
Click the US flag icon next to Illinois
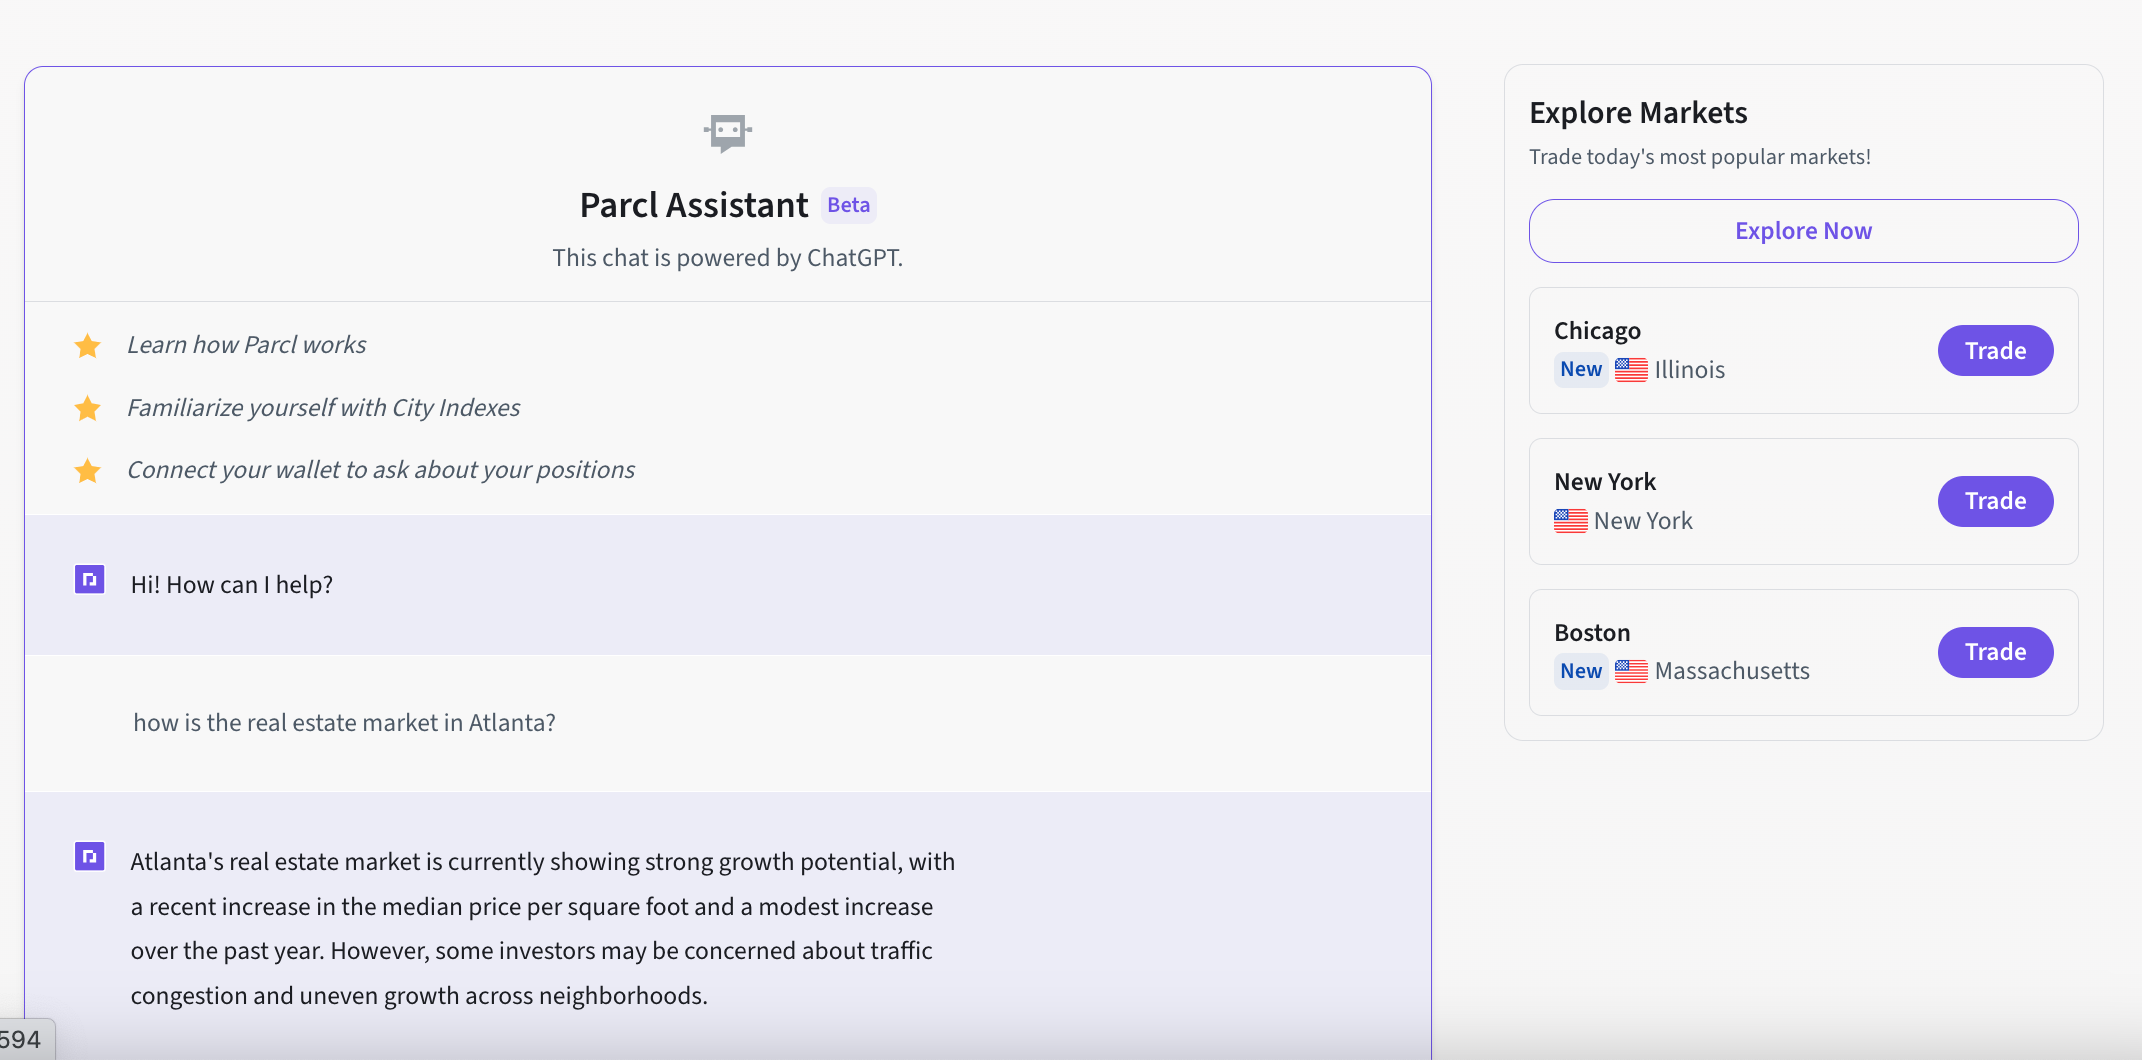pos(1631,370)
